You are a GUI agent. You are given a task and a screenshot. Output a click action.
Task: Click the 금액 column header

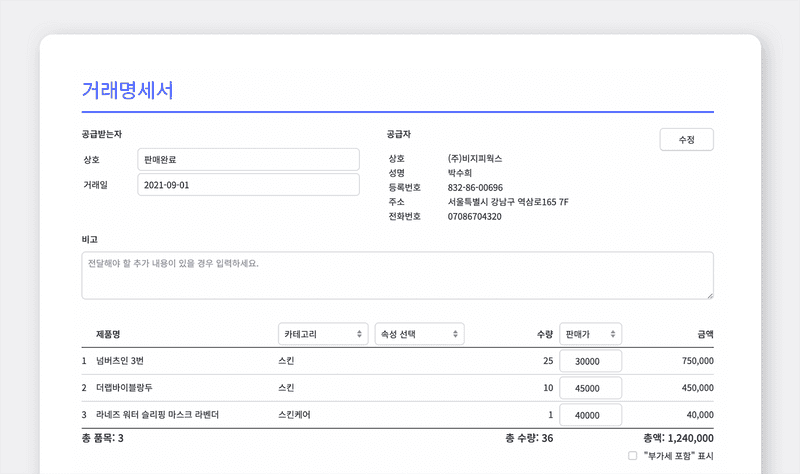pyautogui.click(x=704, y=334)
